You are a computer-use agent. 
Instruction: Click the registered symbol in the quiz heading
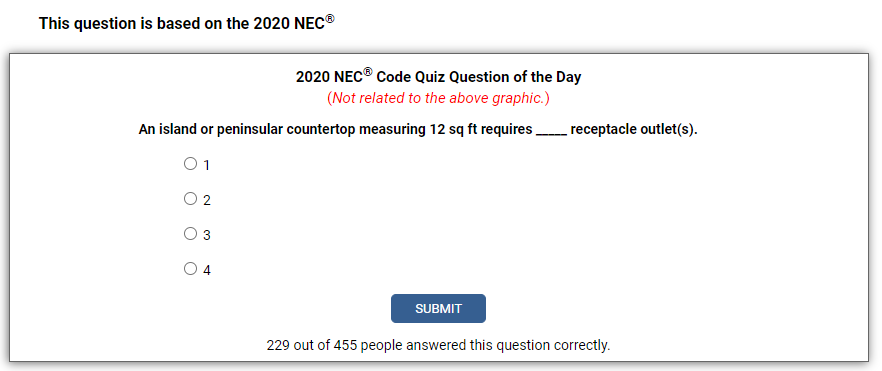368,72
